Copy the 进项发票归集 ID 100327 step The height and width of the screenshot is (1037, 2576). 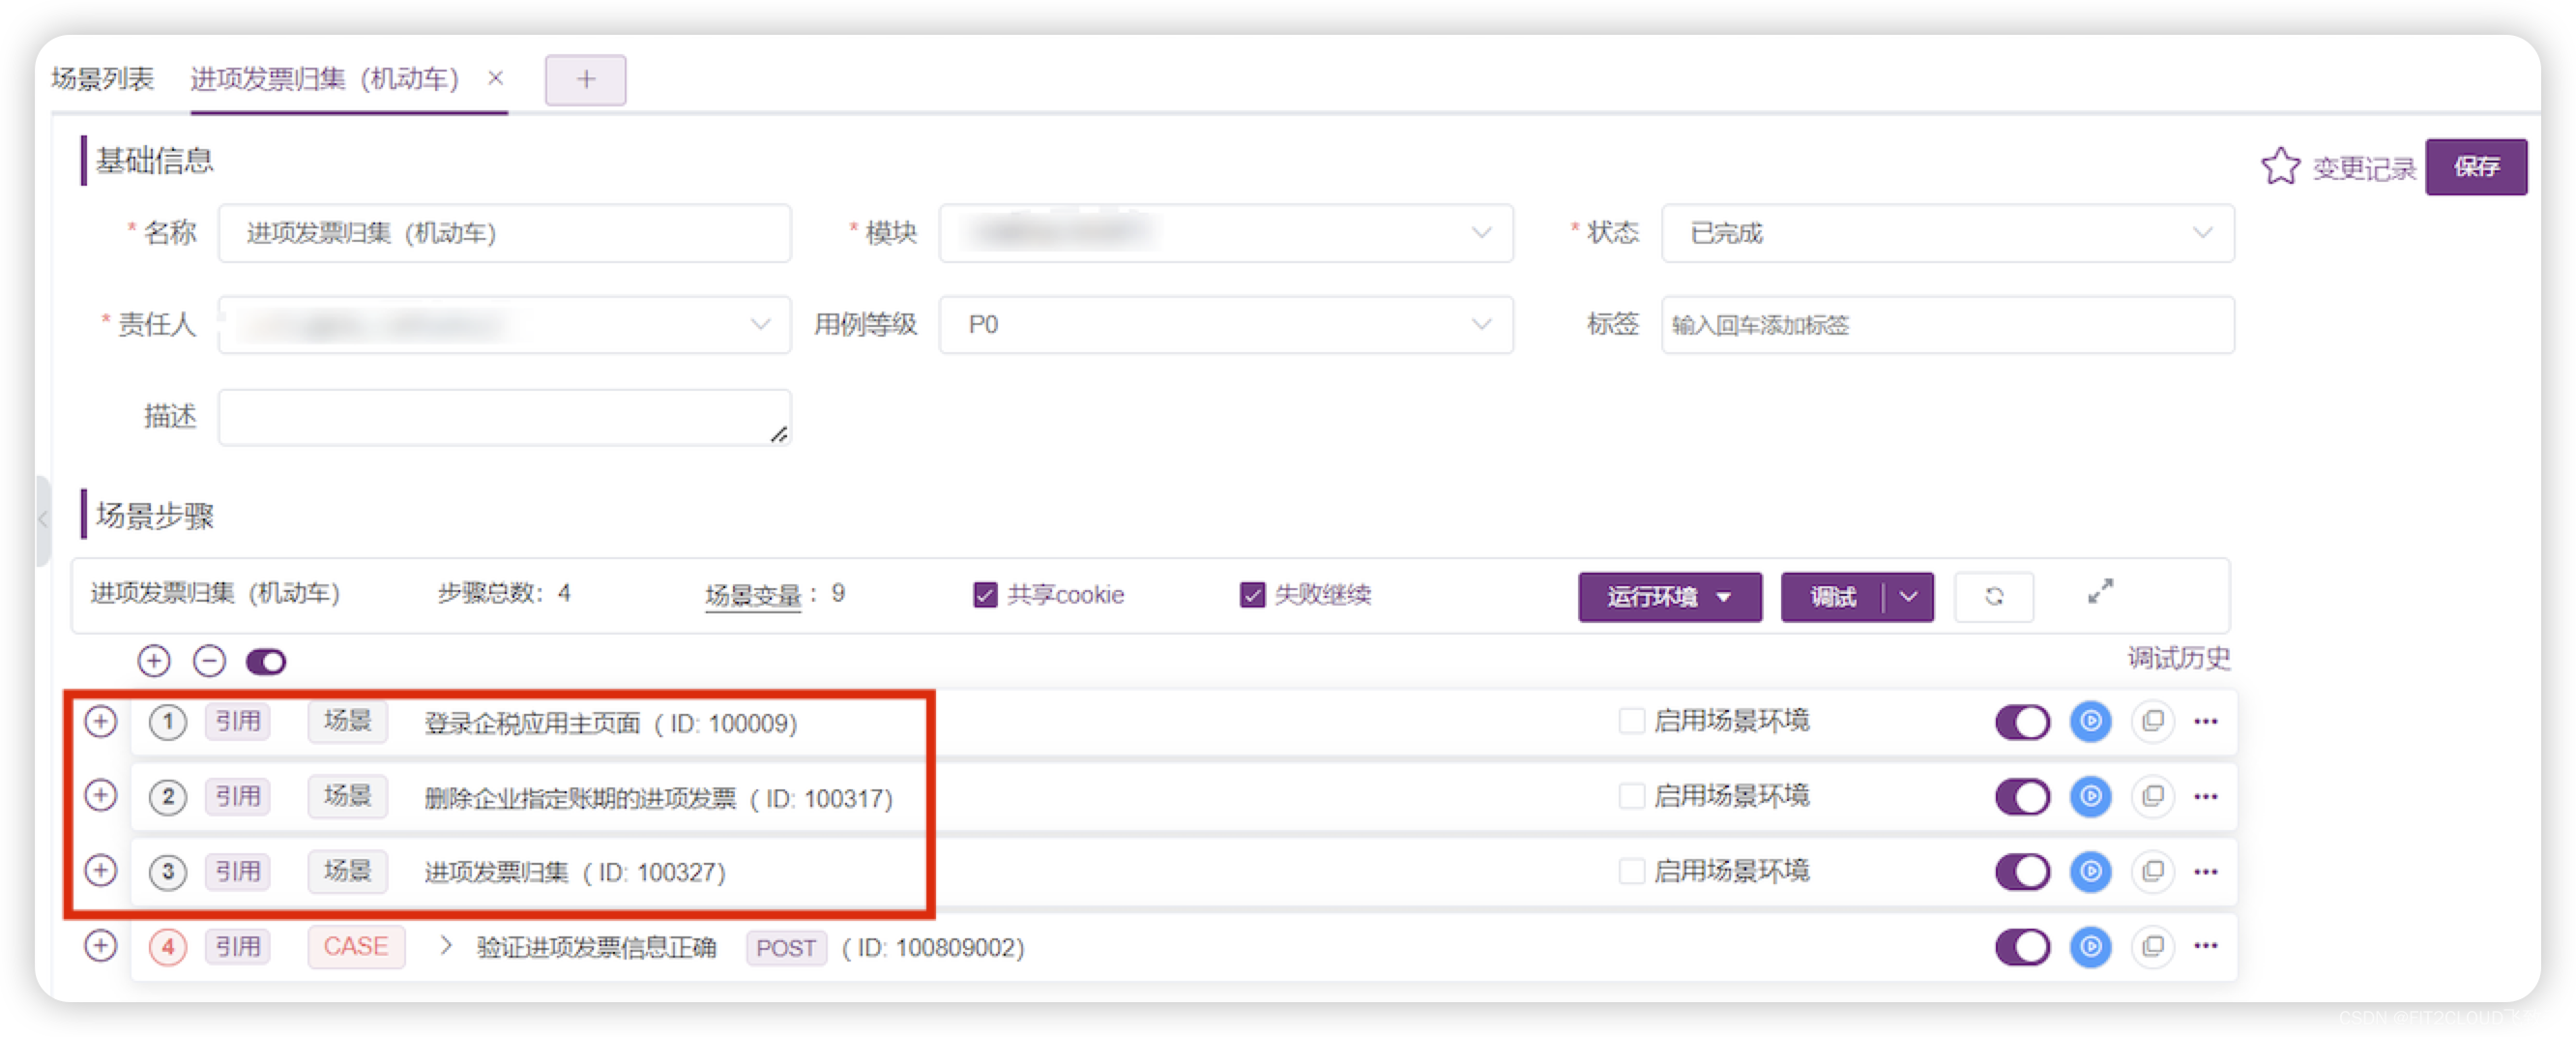pyautogui.click(x=2152, y=871)
